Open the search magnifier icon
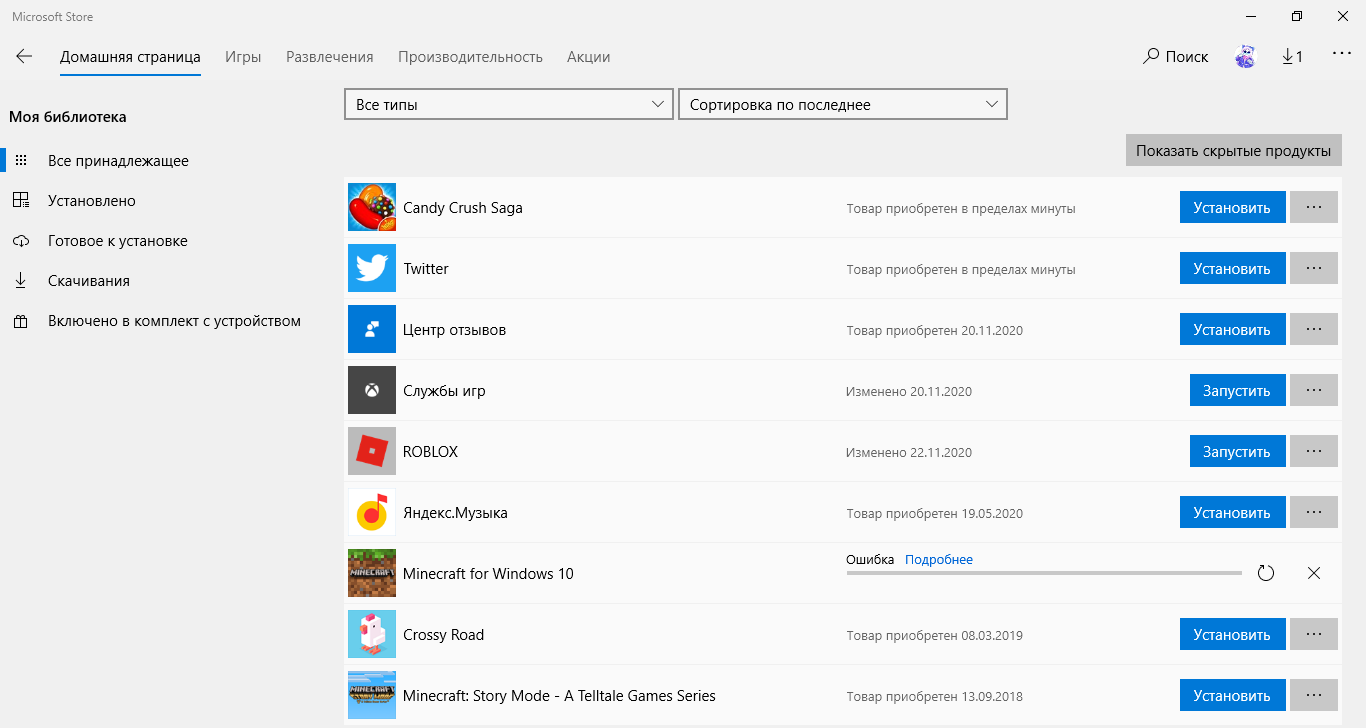The height and width of the screenshot is (728, 1366). tap(1151, 57)
